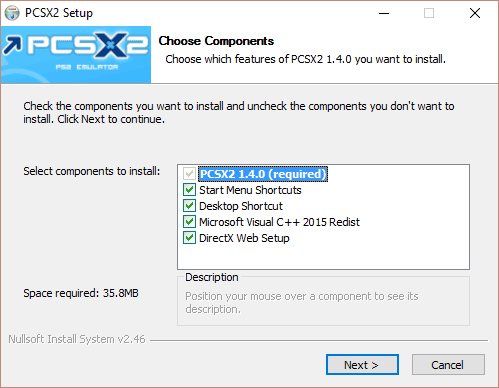499x388 pixels.
Task: Click the PCSX2 PS2 Emulator logo banner
Action: 76,55
